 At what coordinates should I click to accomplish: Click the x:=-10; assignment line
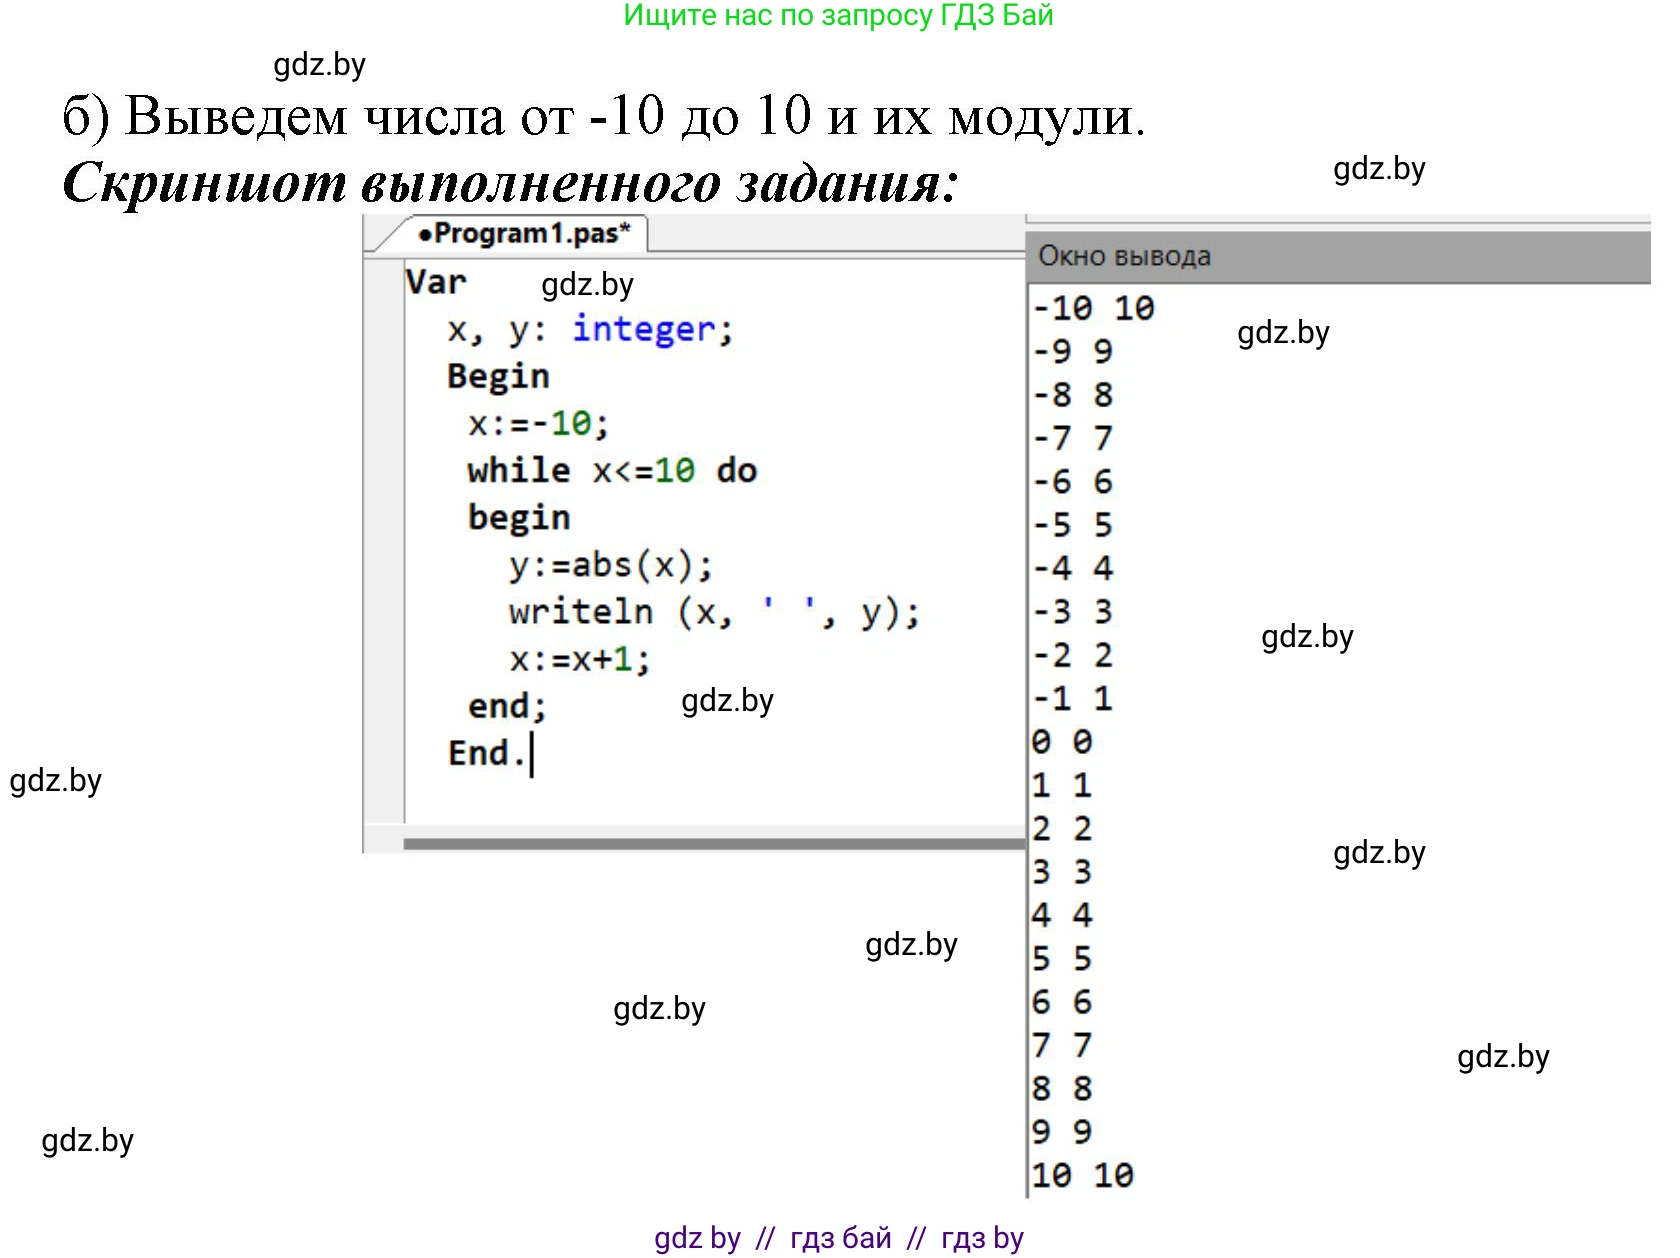538,424
